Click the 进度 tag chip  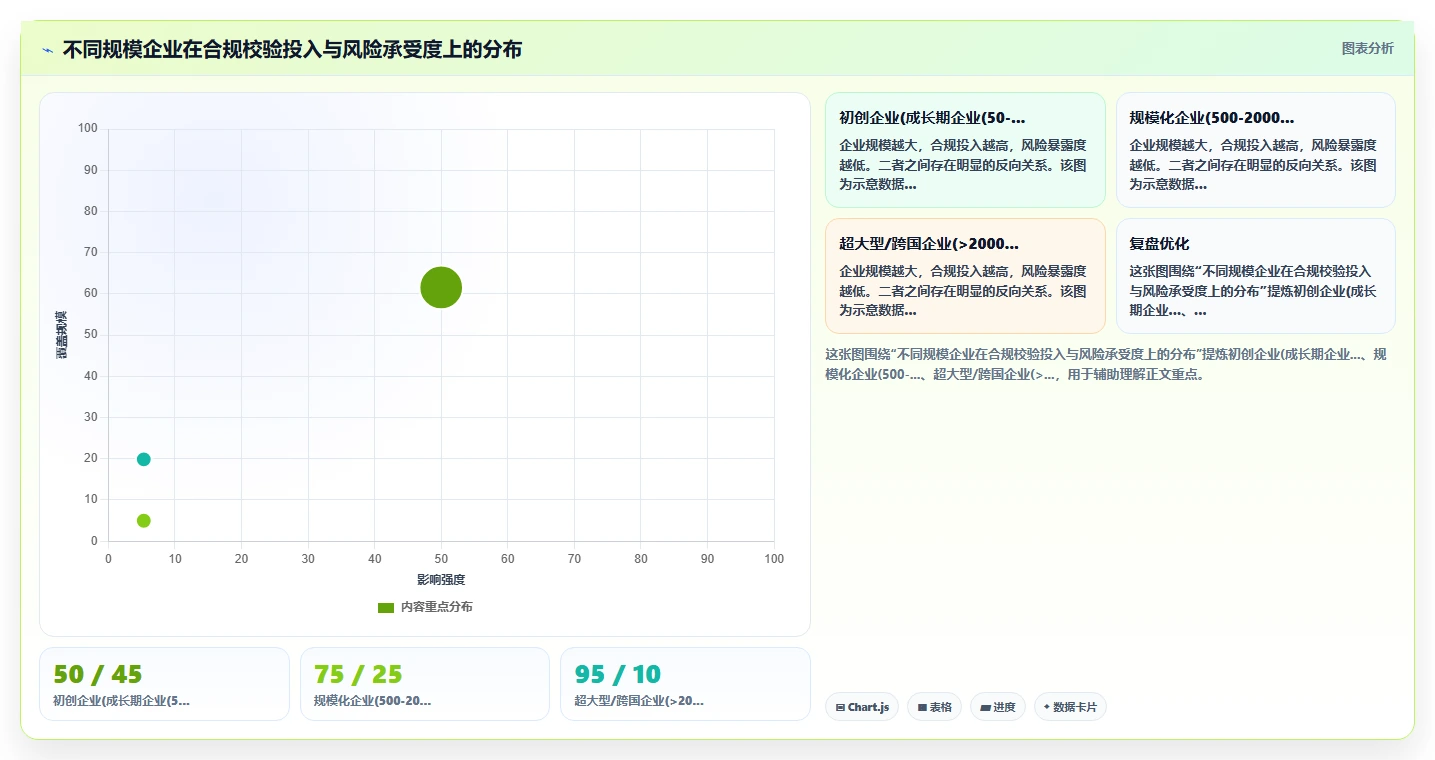(x=998, y=707)
